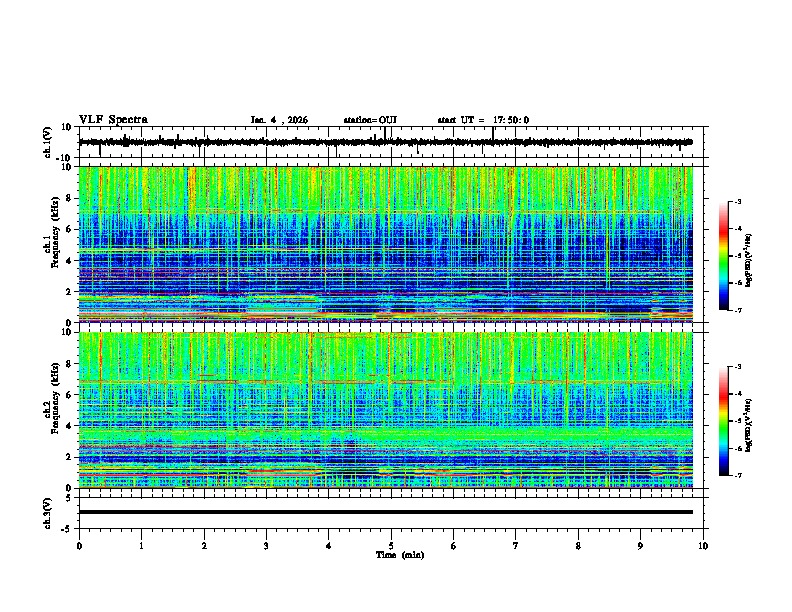Click time axis tick label 3

[266, 546]
